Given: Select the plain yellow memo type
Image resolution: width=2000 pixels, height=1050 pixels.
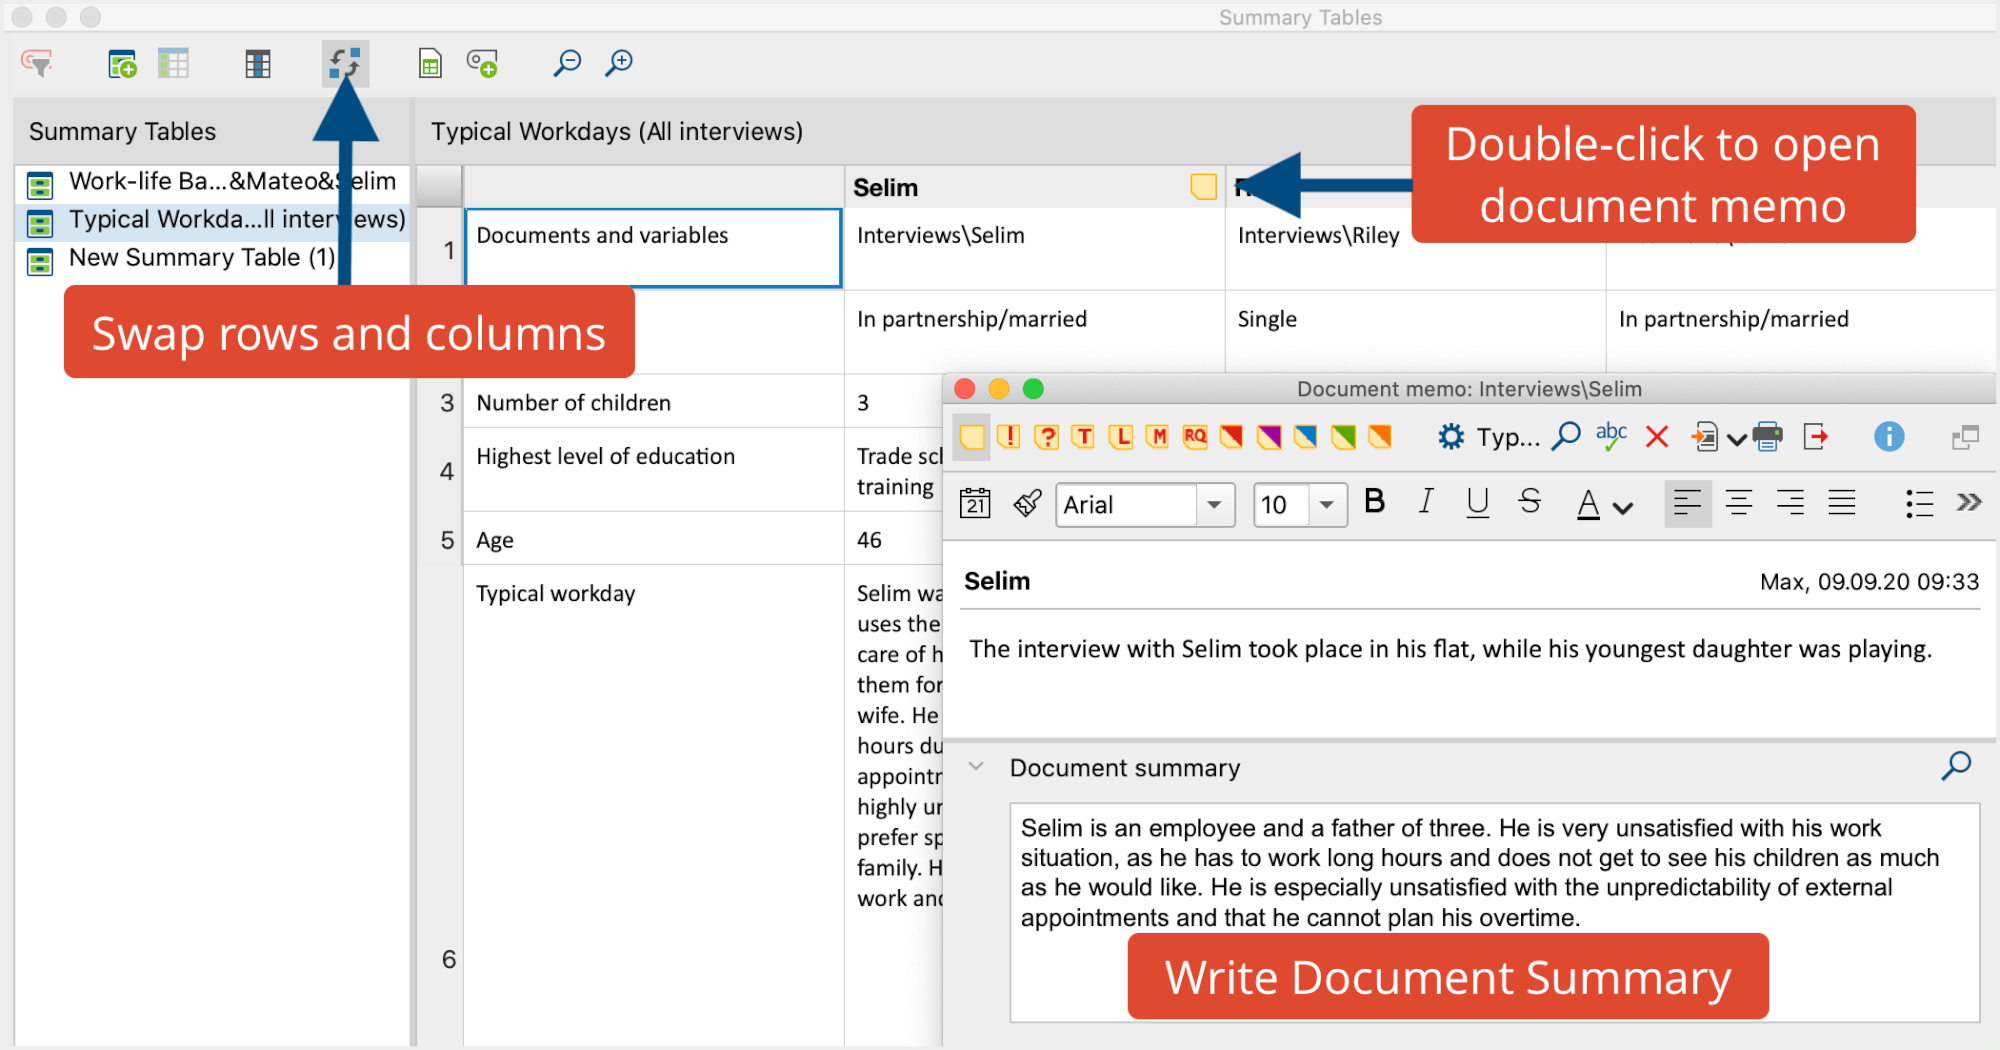Looking at the screenshot, I should pyautogui.click(x=971, y=437).
